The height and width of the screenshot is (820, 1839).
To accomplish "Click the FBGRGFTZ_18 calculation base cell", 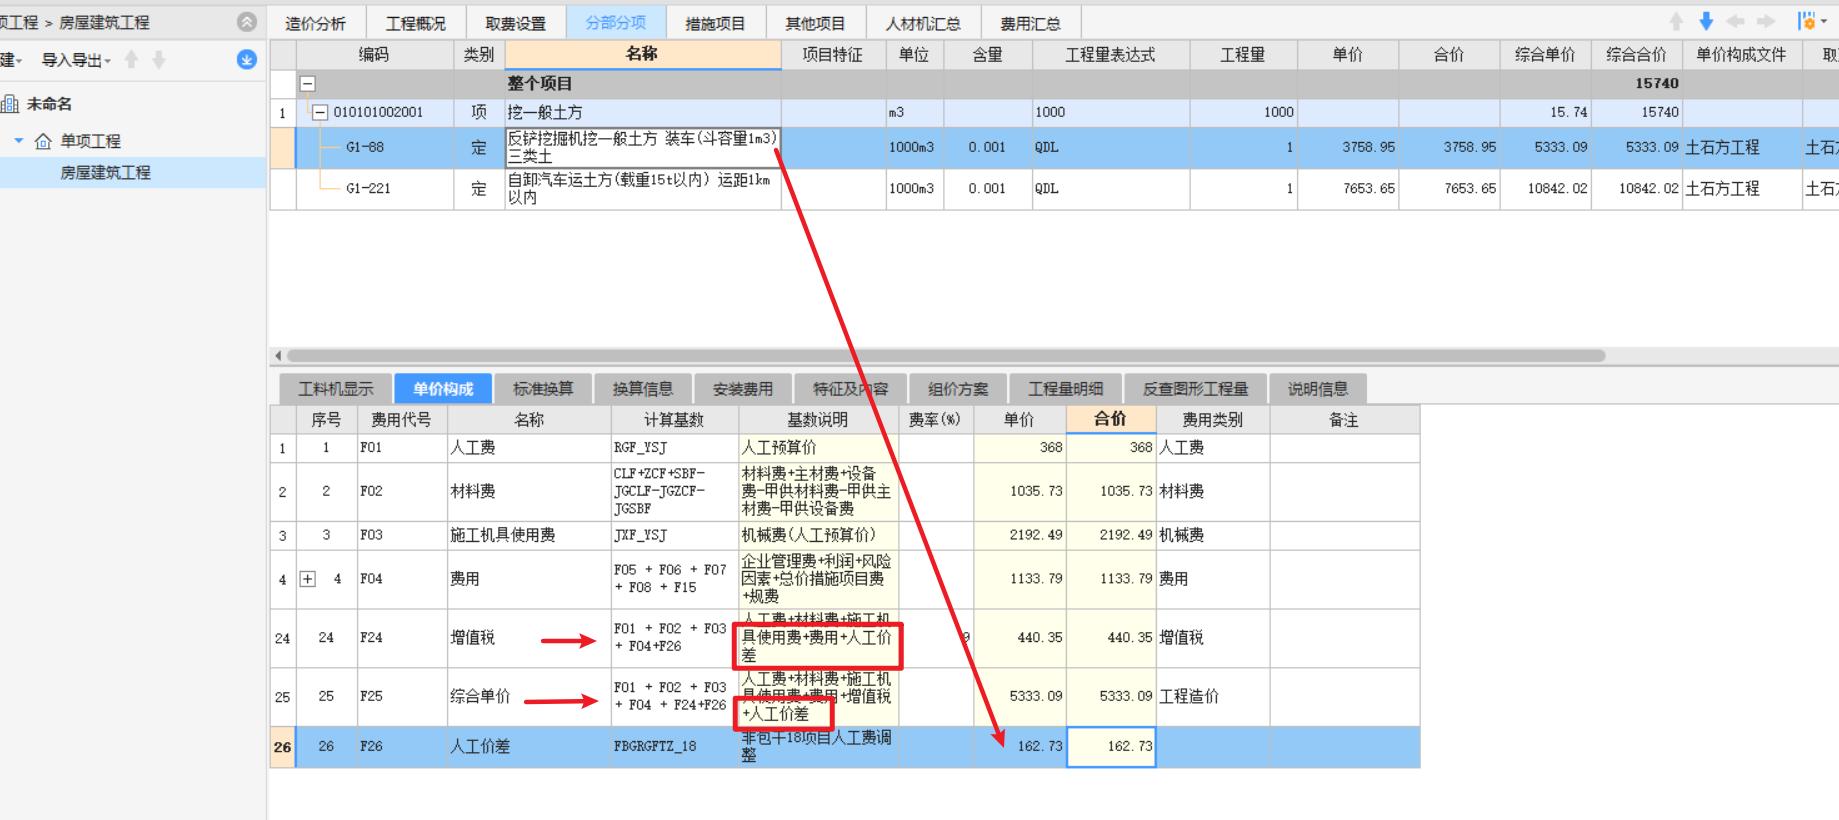I will 674,747.
